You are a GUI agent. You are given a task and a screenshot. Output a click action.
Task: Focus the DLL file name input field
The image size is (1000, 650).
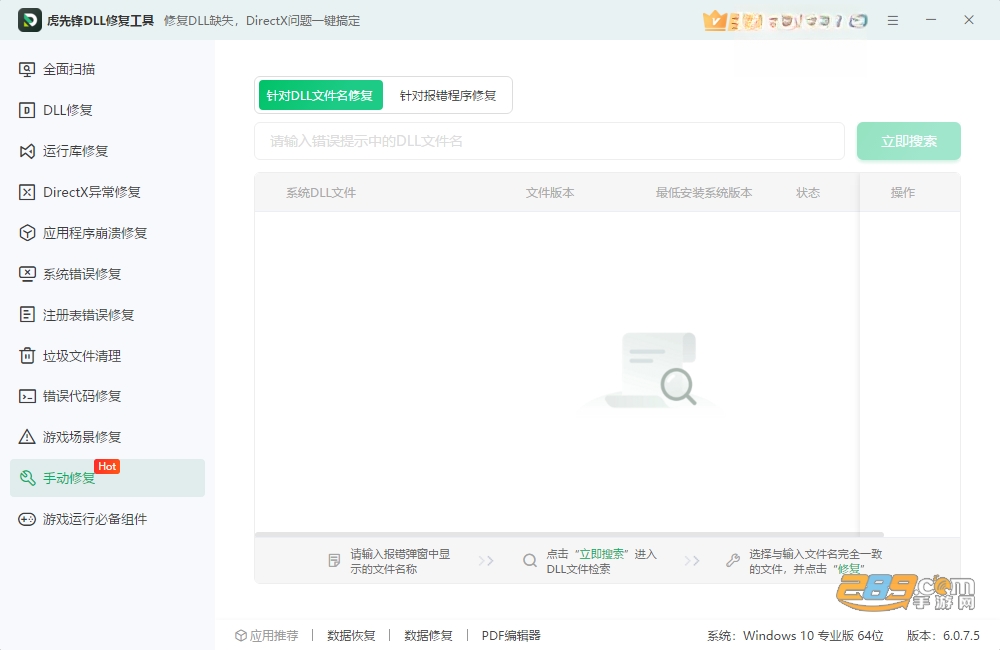tap(549, 141)
